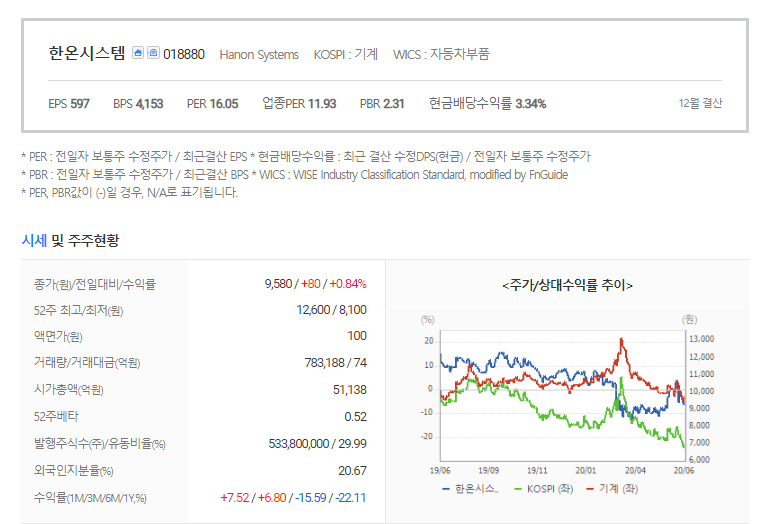Viewport: 773px width, 524px height.
Task: Click the KOSPI : 기계 classification text
Action: [x=346, y=54]
